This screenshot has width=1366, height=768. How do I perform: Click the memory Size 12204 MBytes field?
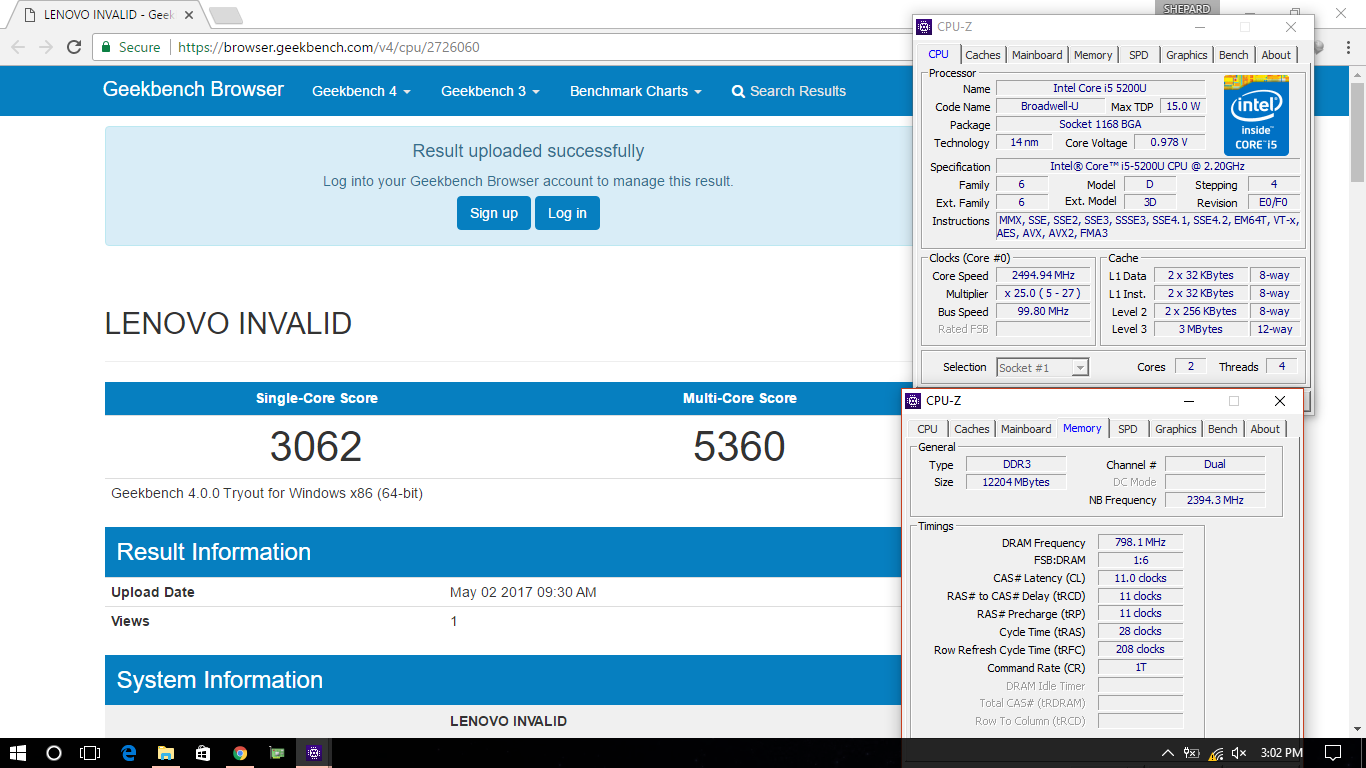click(x=1017, y=482)
